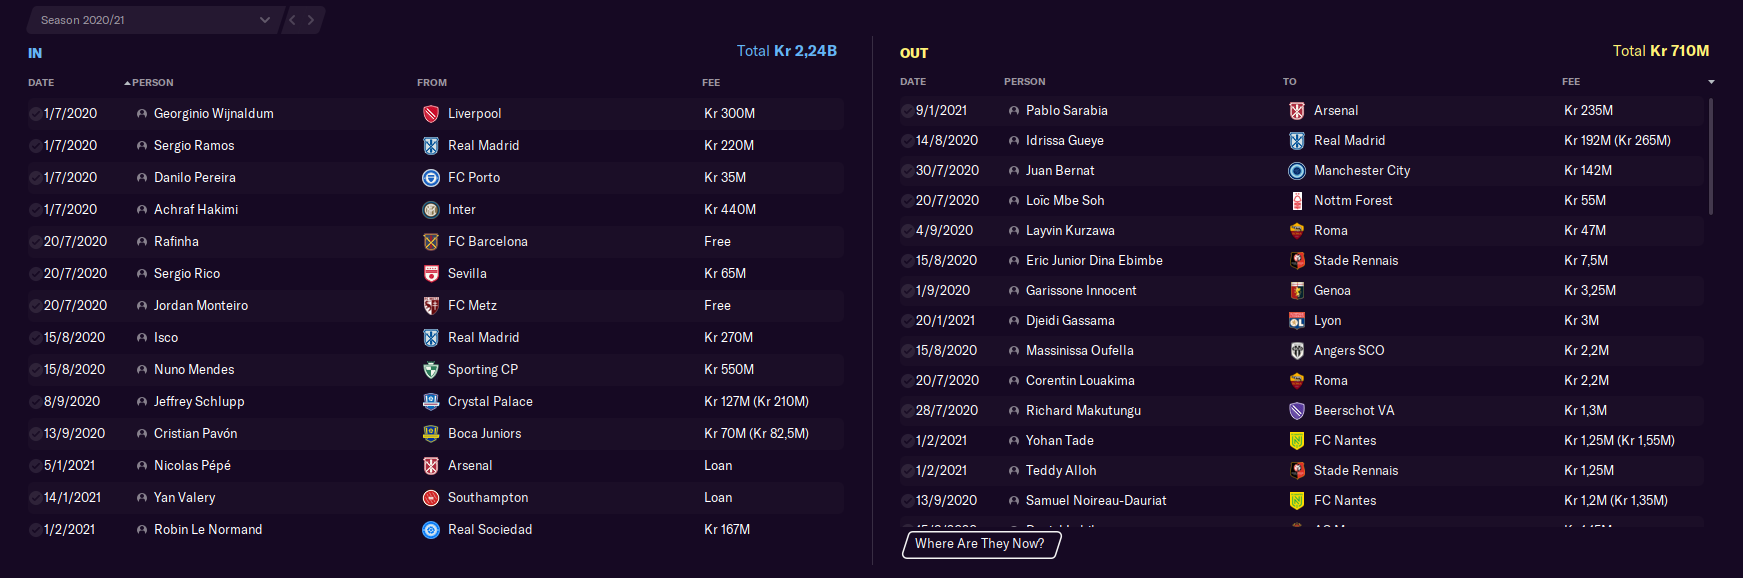Click the Sporting CP badge icon

tap(431, 370)
